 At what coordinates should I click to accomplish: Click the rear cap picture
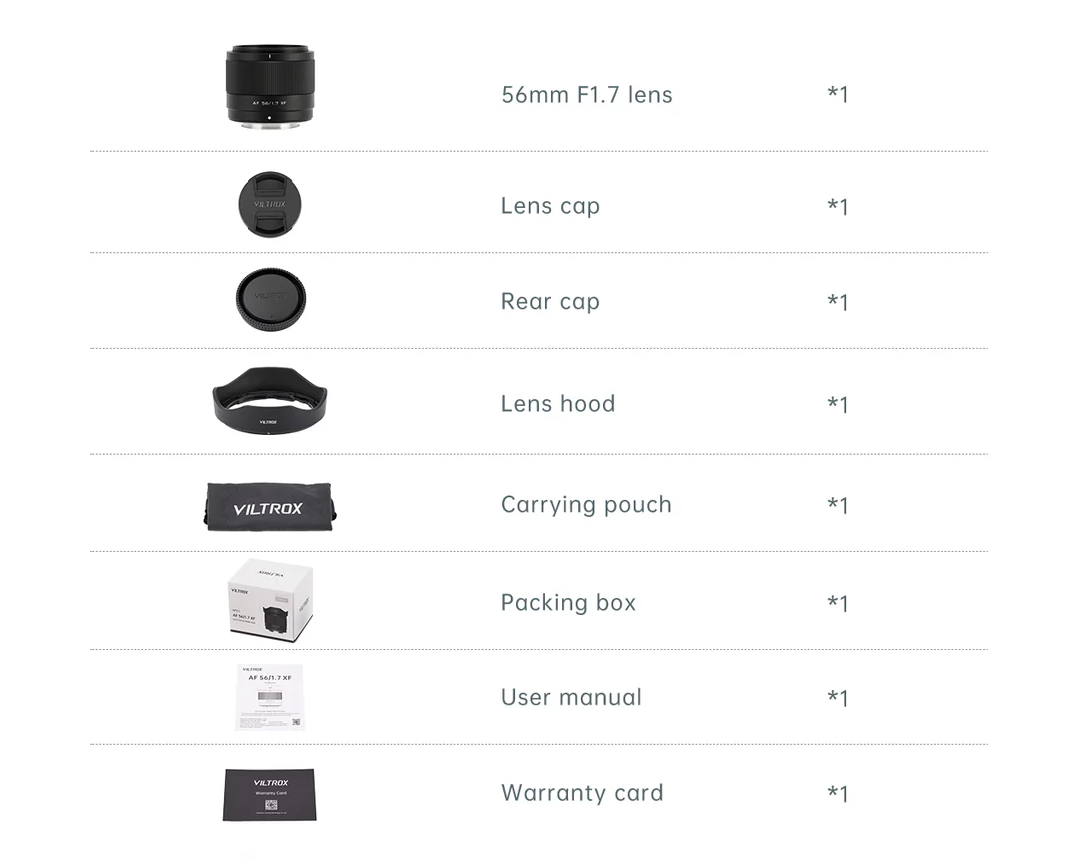tap(270, 300)
